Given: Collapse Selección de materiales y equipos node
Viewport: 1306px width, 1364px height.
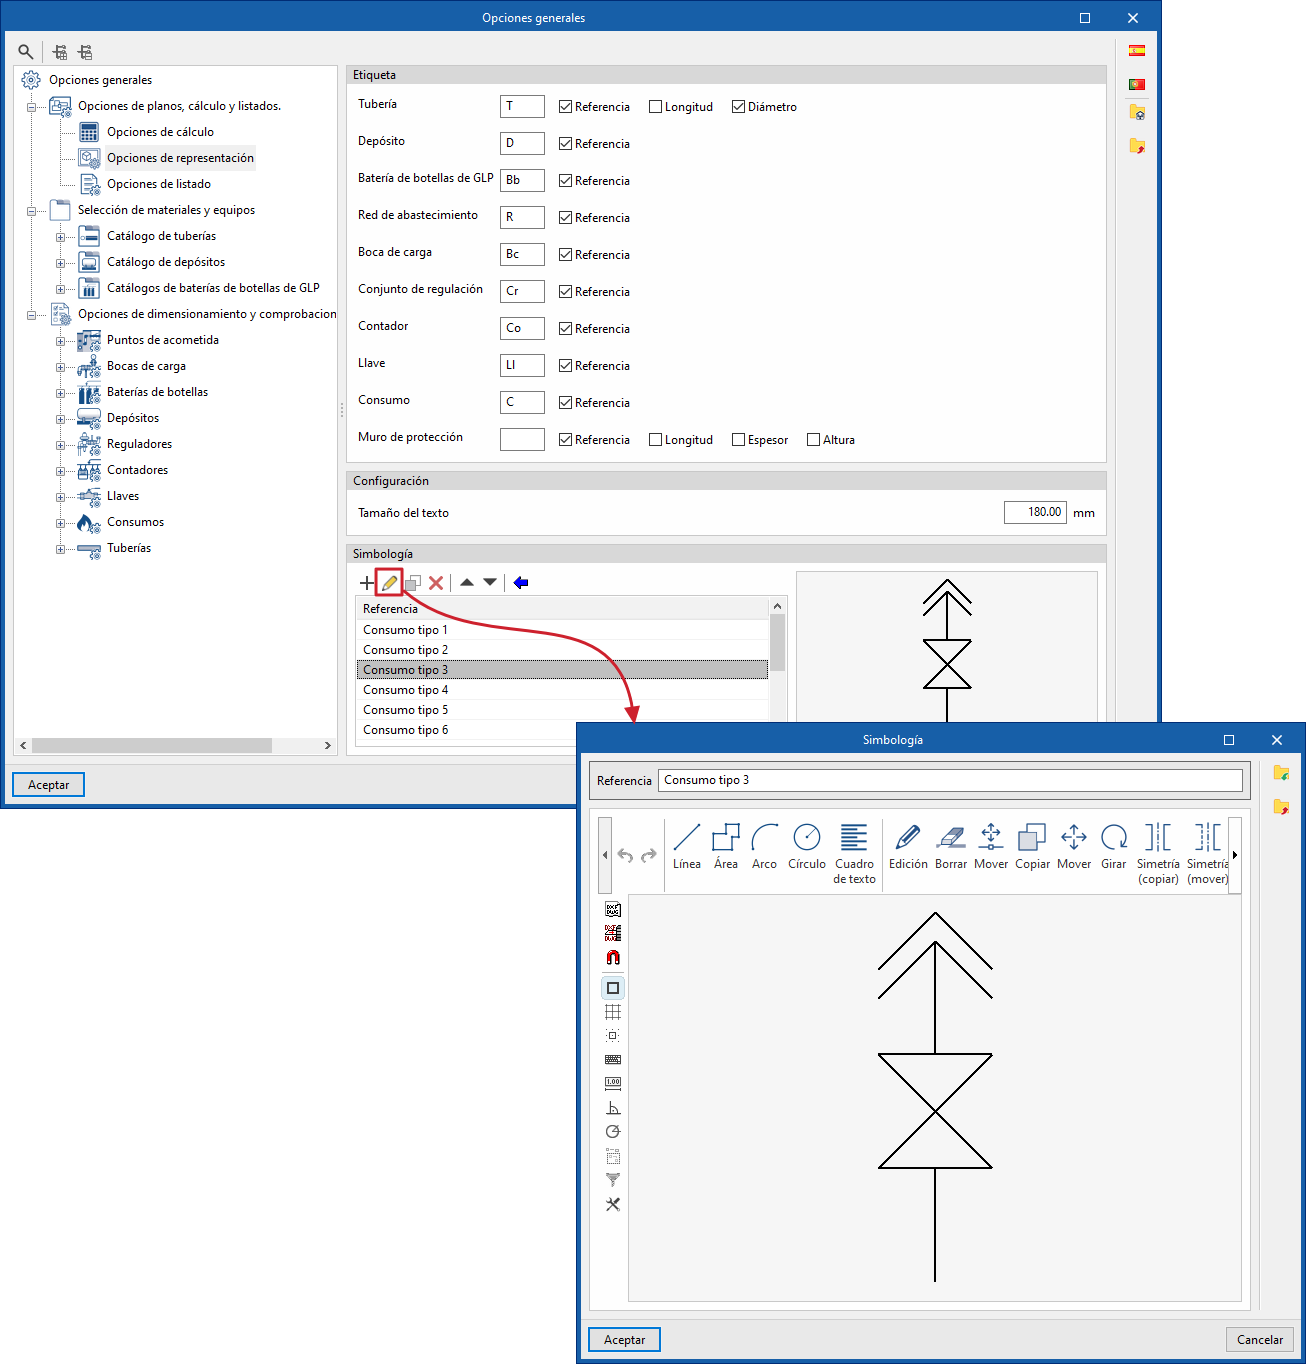Looking at the screenshot, I should pyautogui.click(x=31, y=211).
